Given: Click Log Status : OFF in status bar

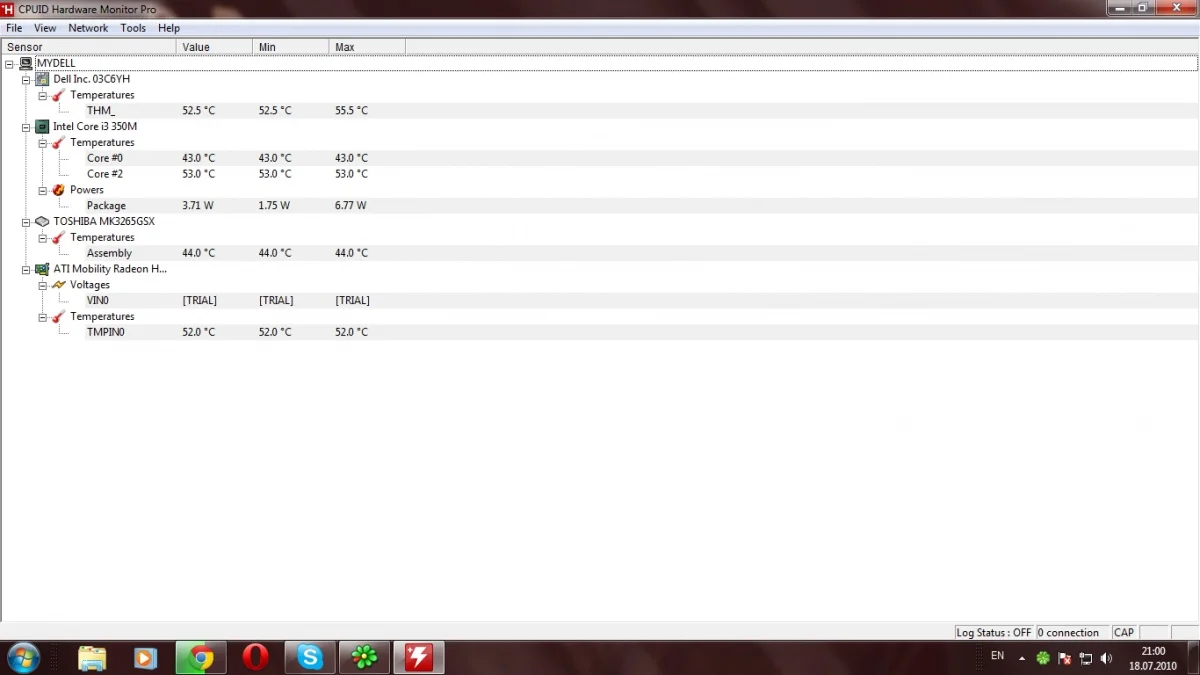Looking at the screenshot, I should 993,633.
